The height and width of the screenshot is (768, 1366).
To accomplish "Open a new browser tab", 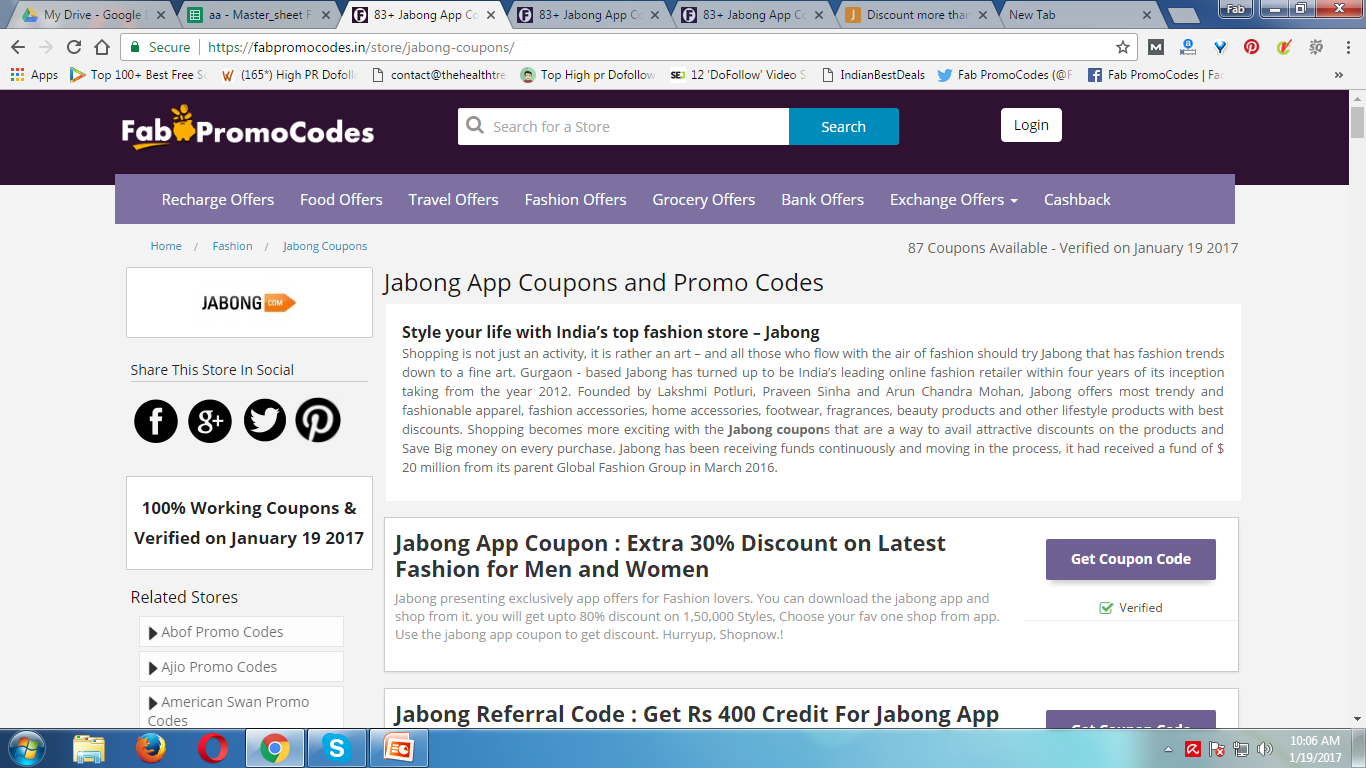I will click(x=1183, y=16).
